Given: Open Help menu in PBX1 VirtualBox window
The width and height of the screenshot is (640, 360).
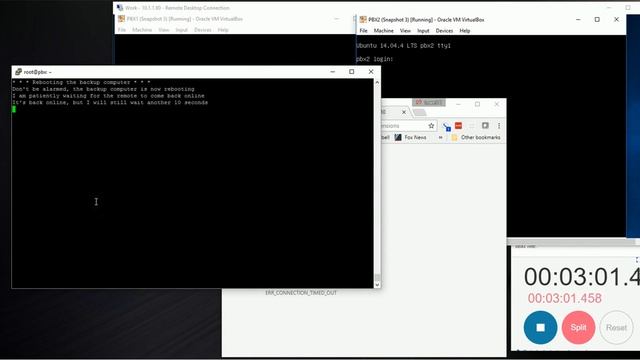Looking at the screenshot, I should pyautogui.click(x=223, y=30).
